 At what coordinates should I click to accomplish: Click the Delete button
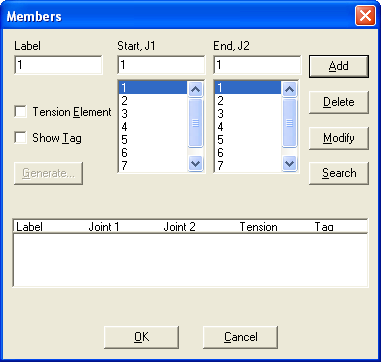point(339,102)
